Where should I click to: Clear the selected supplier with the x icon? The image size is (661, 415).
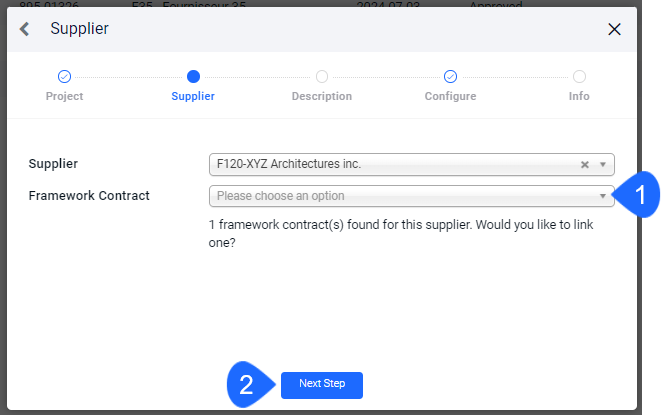tap(585, 164)
